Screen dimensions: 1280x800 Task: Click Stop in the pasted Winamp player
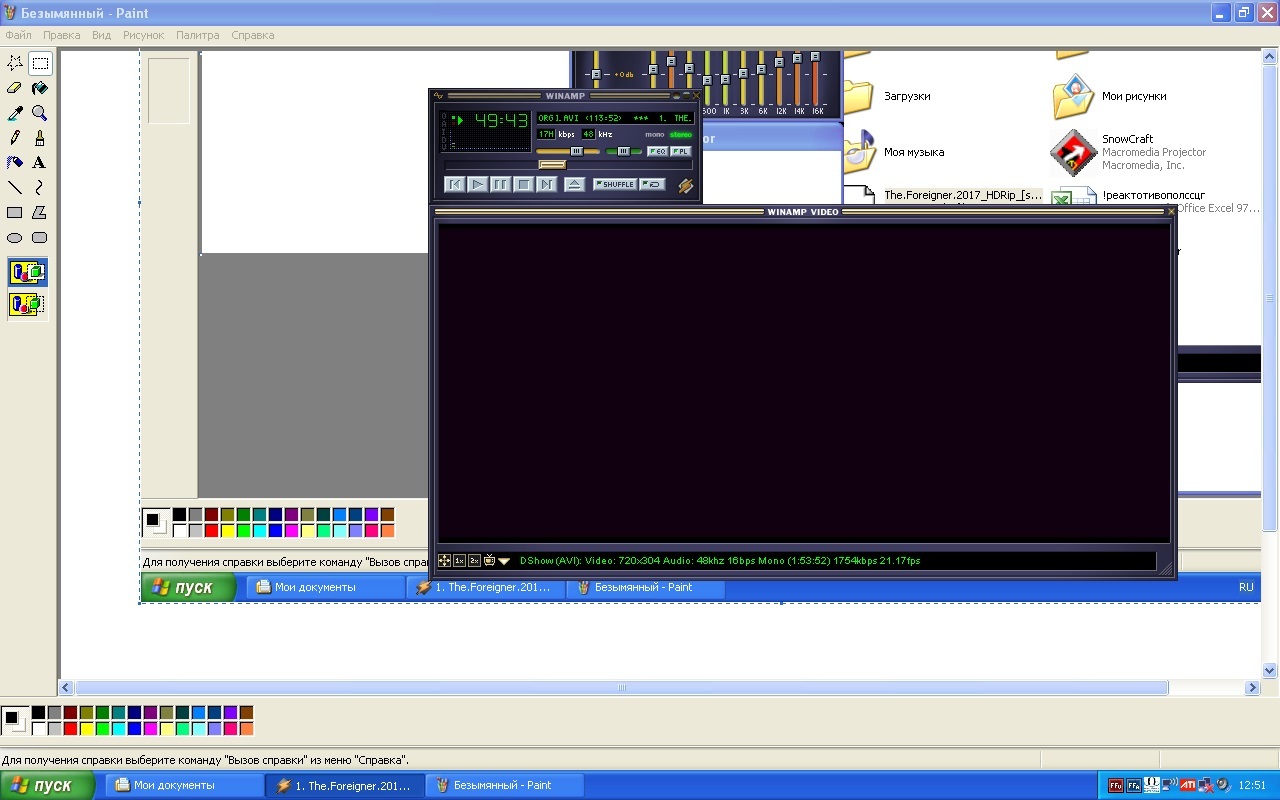pyautogui.click(x=523, y=184)
